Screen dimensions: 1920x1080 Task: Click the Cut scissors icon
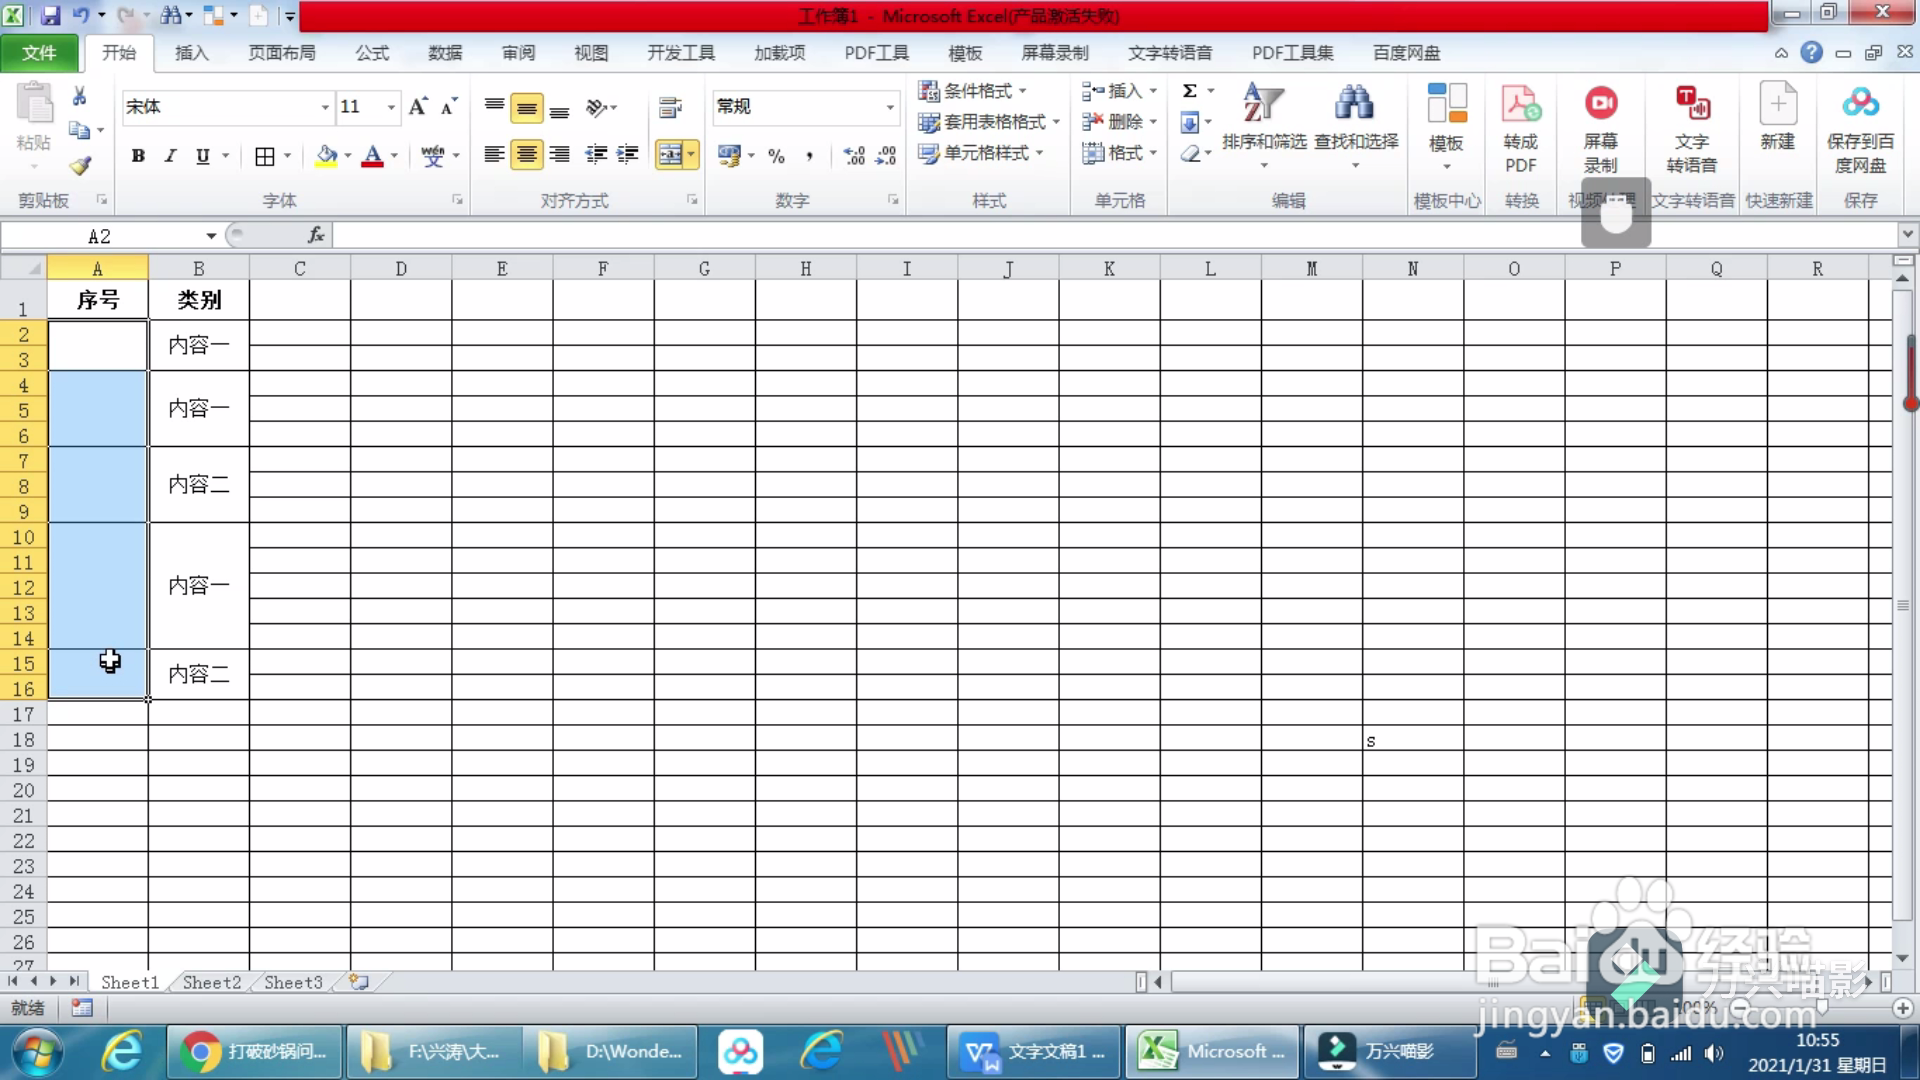pos(80,96)
